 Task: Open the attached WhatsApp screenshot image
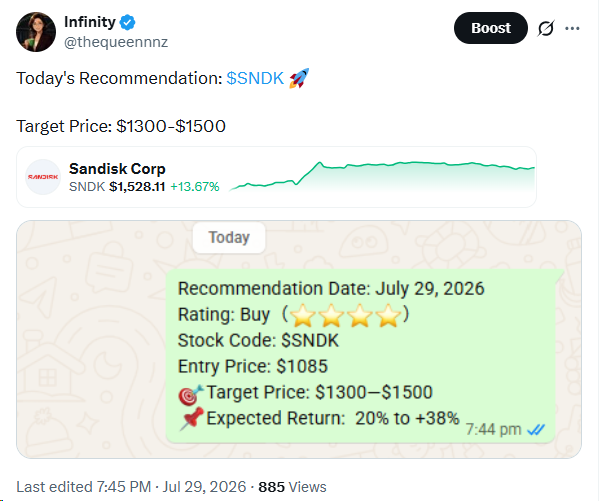tap(299, 340)
